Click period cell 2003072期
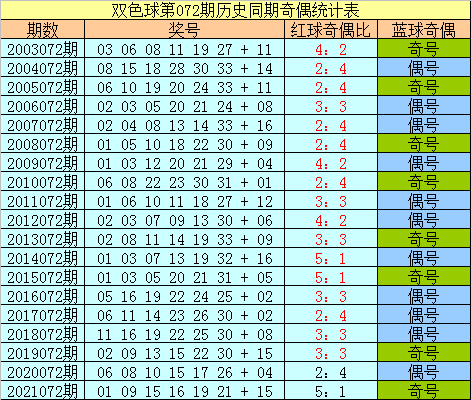The width and height of the screenshot is (471, 400). (x=42, y=49)
